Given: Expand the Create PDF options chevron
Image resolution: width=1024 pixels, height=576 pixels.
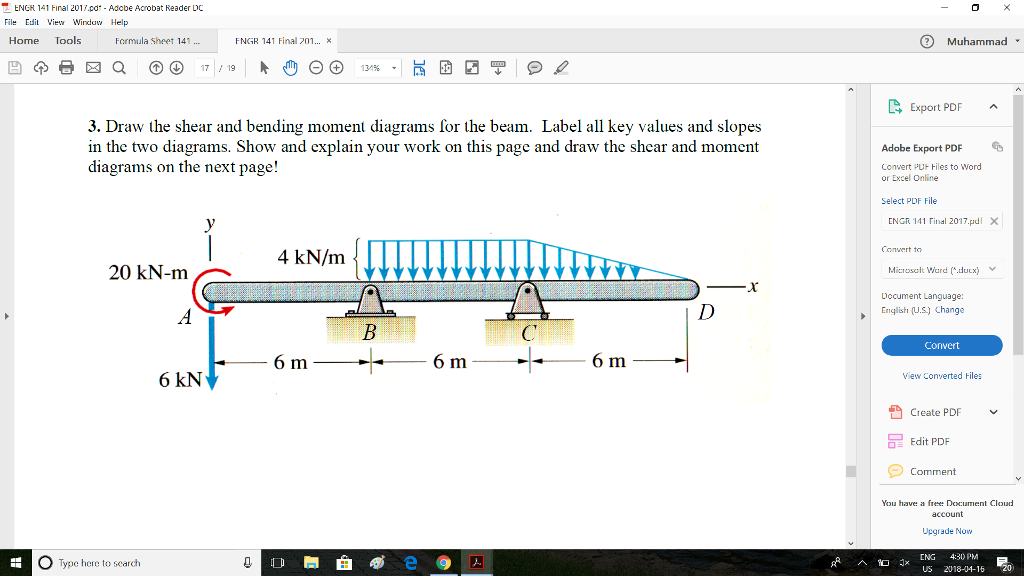Looking at the screenshot, I should tap(992, 411).
